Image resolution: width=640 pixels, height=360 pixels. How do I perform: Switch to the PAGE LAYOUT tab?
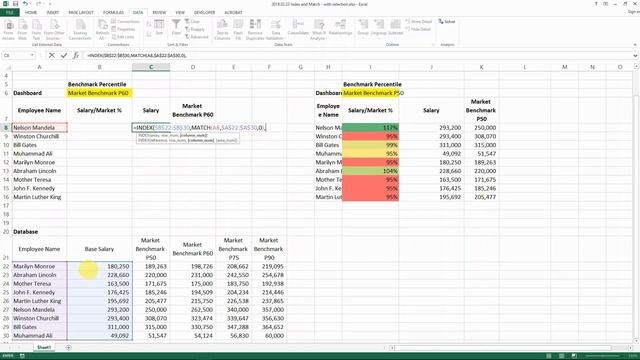tap(81, 12)
